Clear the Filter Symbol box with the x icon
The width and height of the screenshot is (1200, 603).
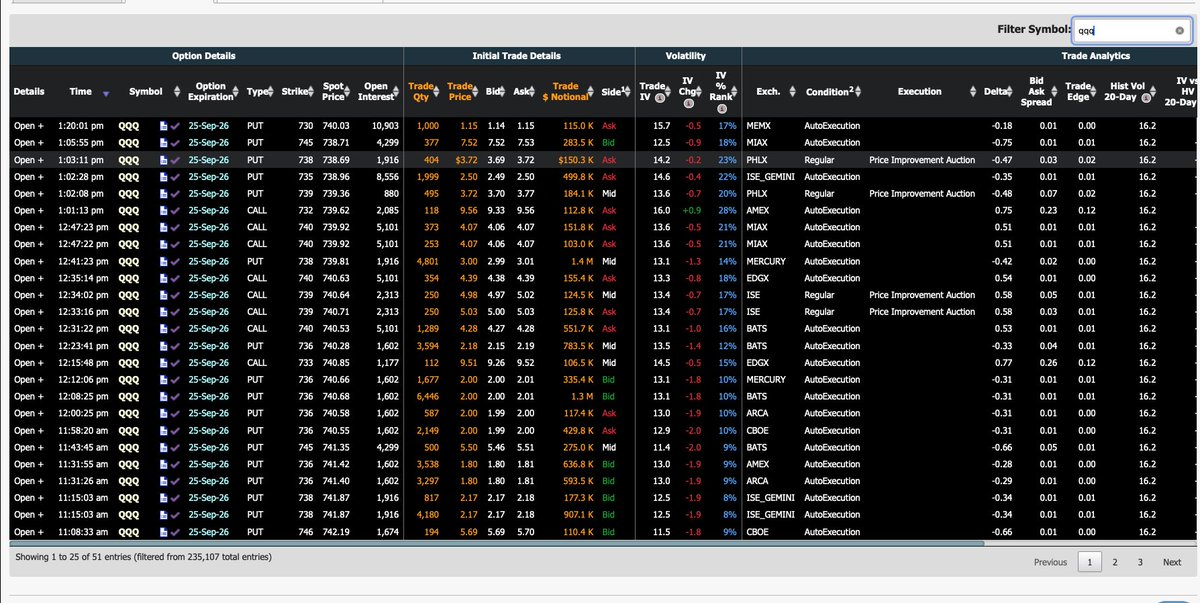(1180, 30)
